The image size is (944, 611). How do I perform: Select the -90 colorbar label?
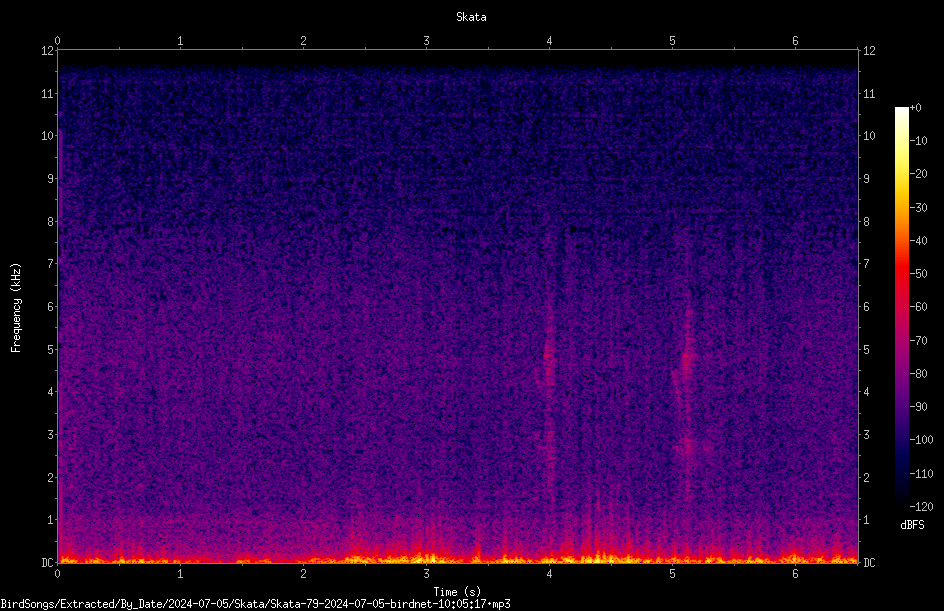(x=918, y=407)
